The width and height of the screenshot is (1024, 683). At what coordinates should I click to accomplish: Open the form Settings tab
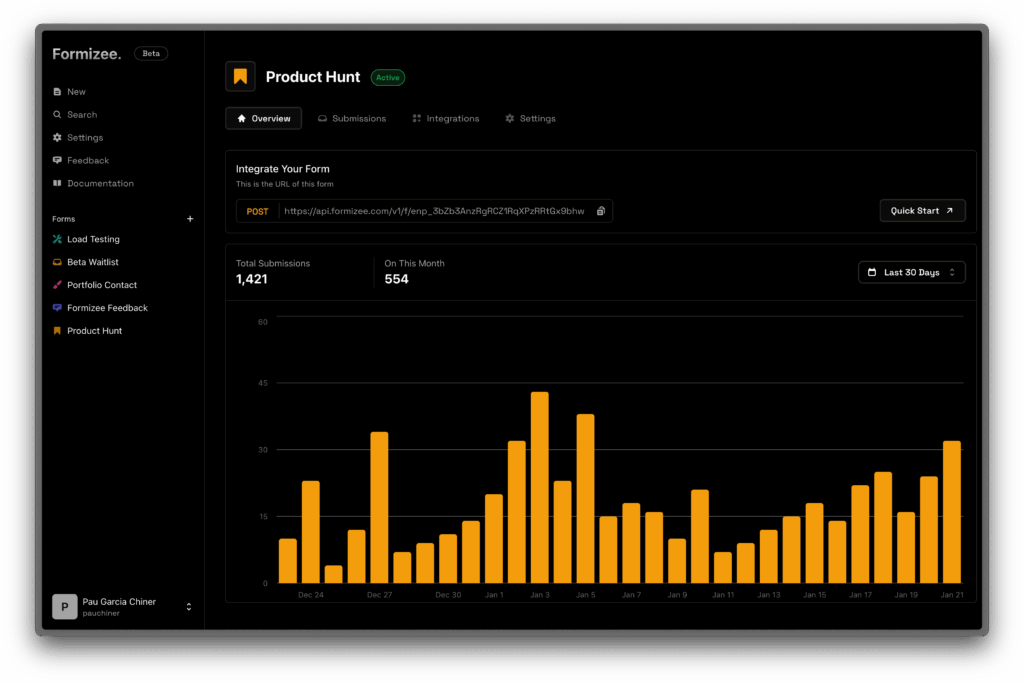click(x=530, y=118)
